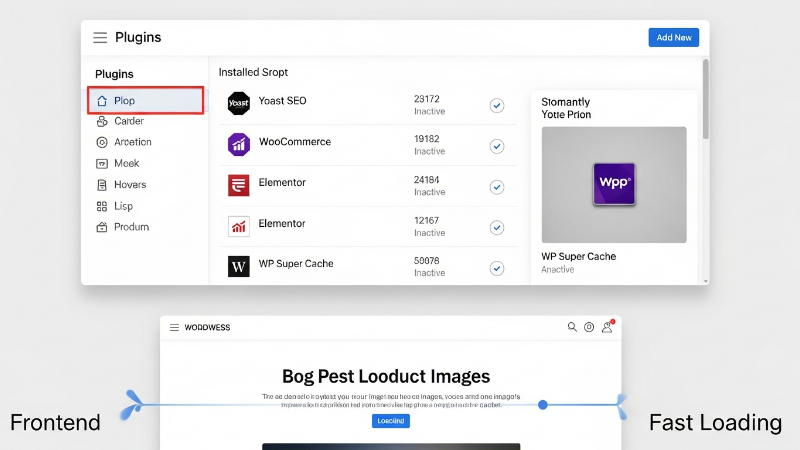This screenshot has height=450, width=800.
Task: Click the 19182 value for WooCommerce
Action: [427, 139]
